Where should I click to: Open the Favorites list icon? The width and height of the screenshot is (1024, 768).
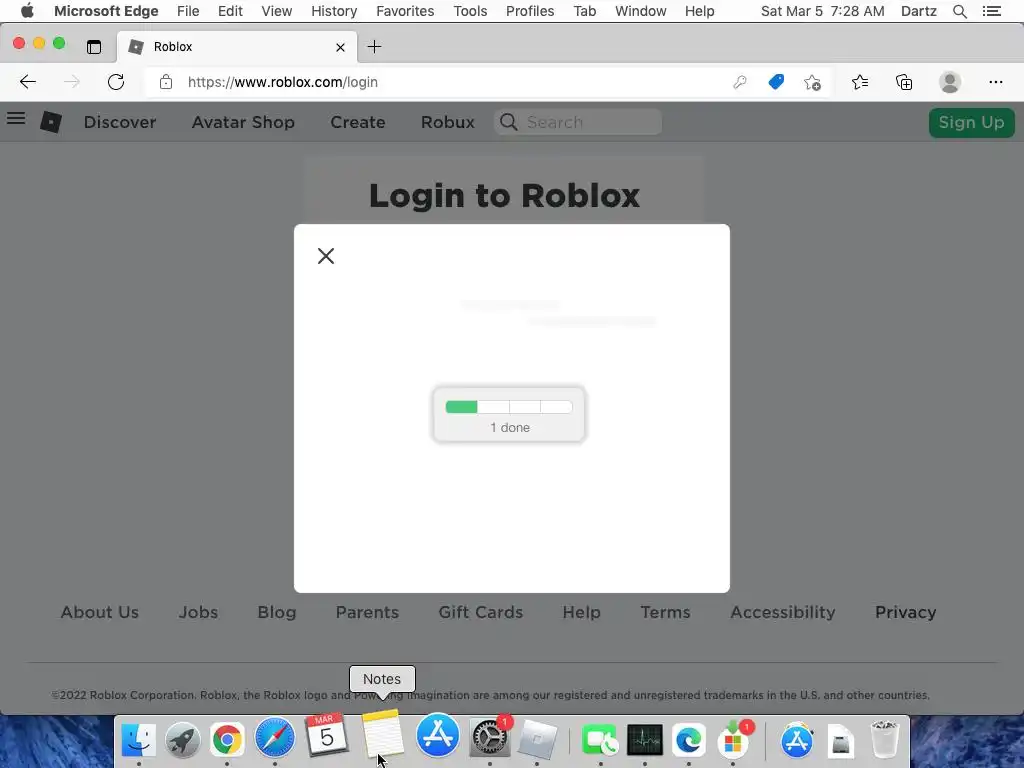860,82
